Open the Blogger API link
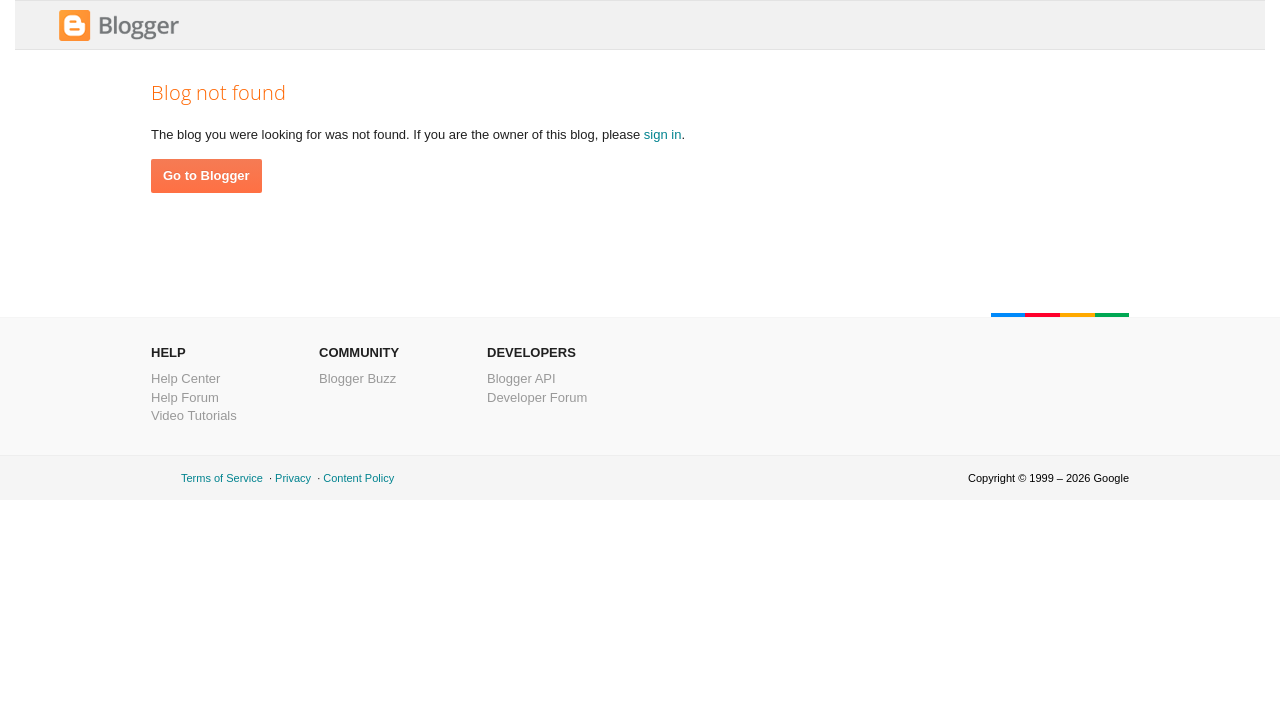This screenshot has height=720, width=1280. [520, 379]
